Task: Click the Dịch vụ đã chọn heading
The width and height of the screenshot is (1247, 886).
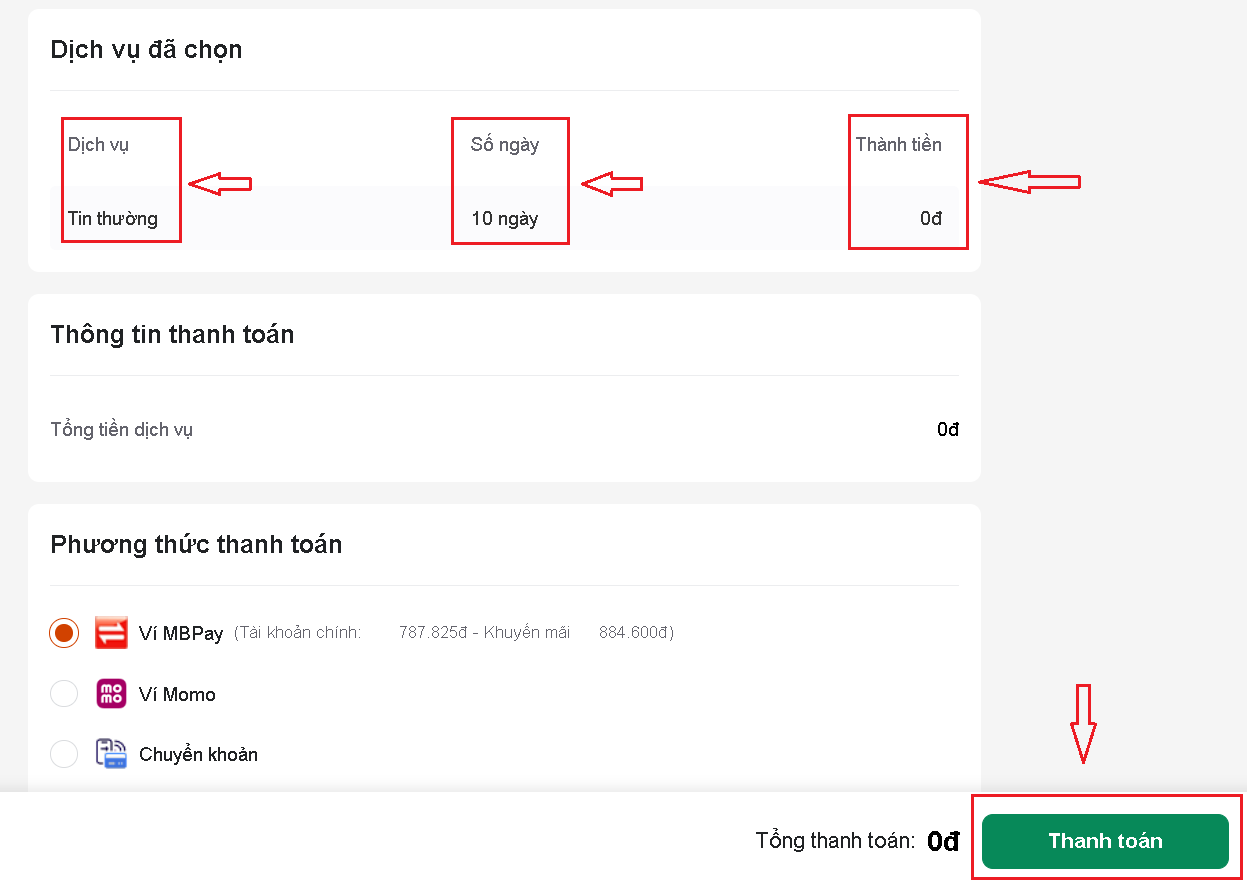Action: point(146,49)
